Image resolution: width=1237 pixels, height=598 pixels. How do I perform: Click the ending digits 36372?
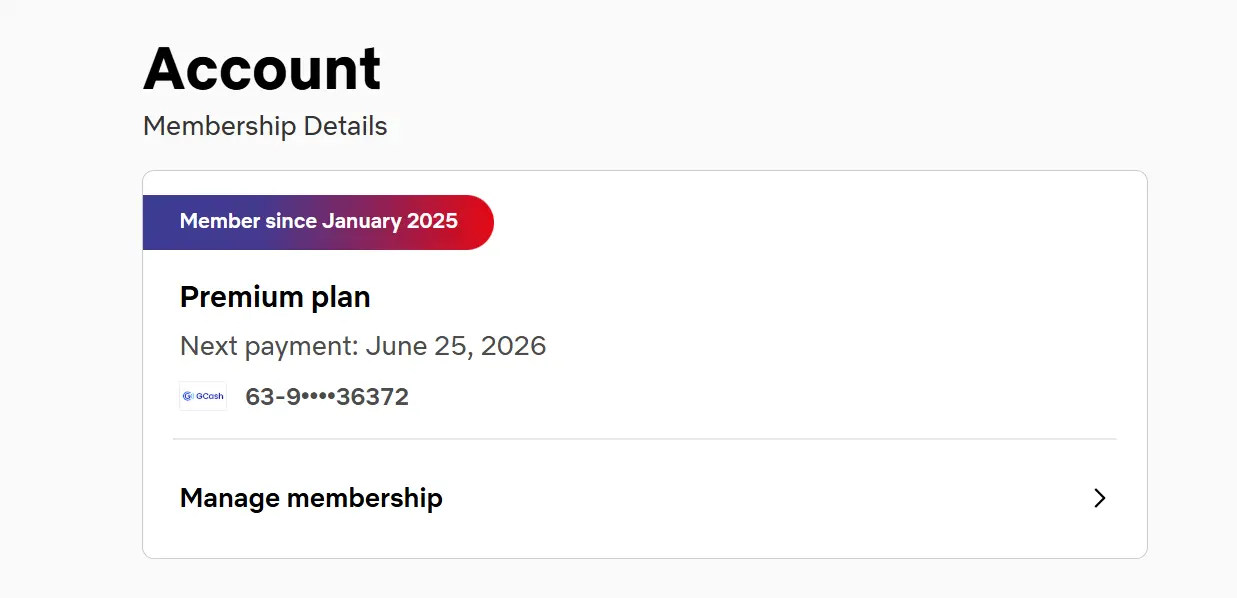tap(373, 397)
